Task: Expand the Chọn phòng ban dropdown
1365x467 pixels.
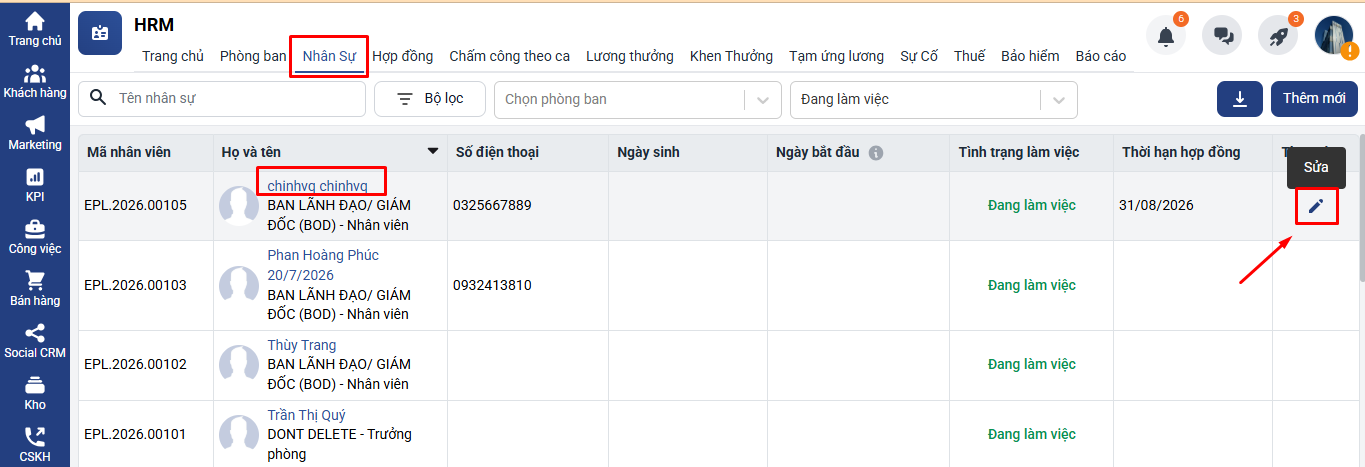Action: click(764, 99)
